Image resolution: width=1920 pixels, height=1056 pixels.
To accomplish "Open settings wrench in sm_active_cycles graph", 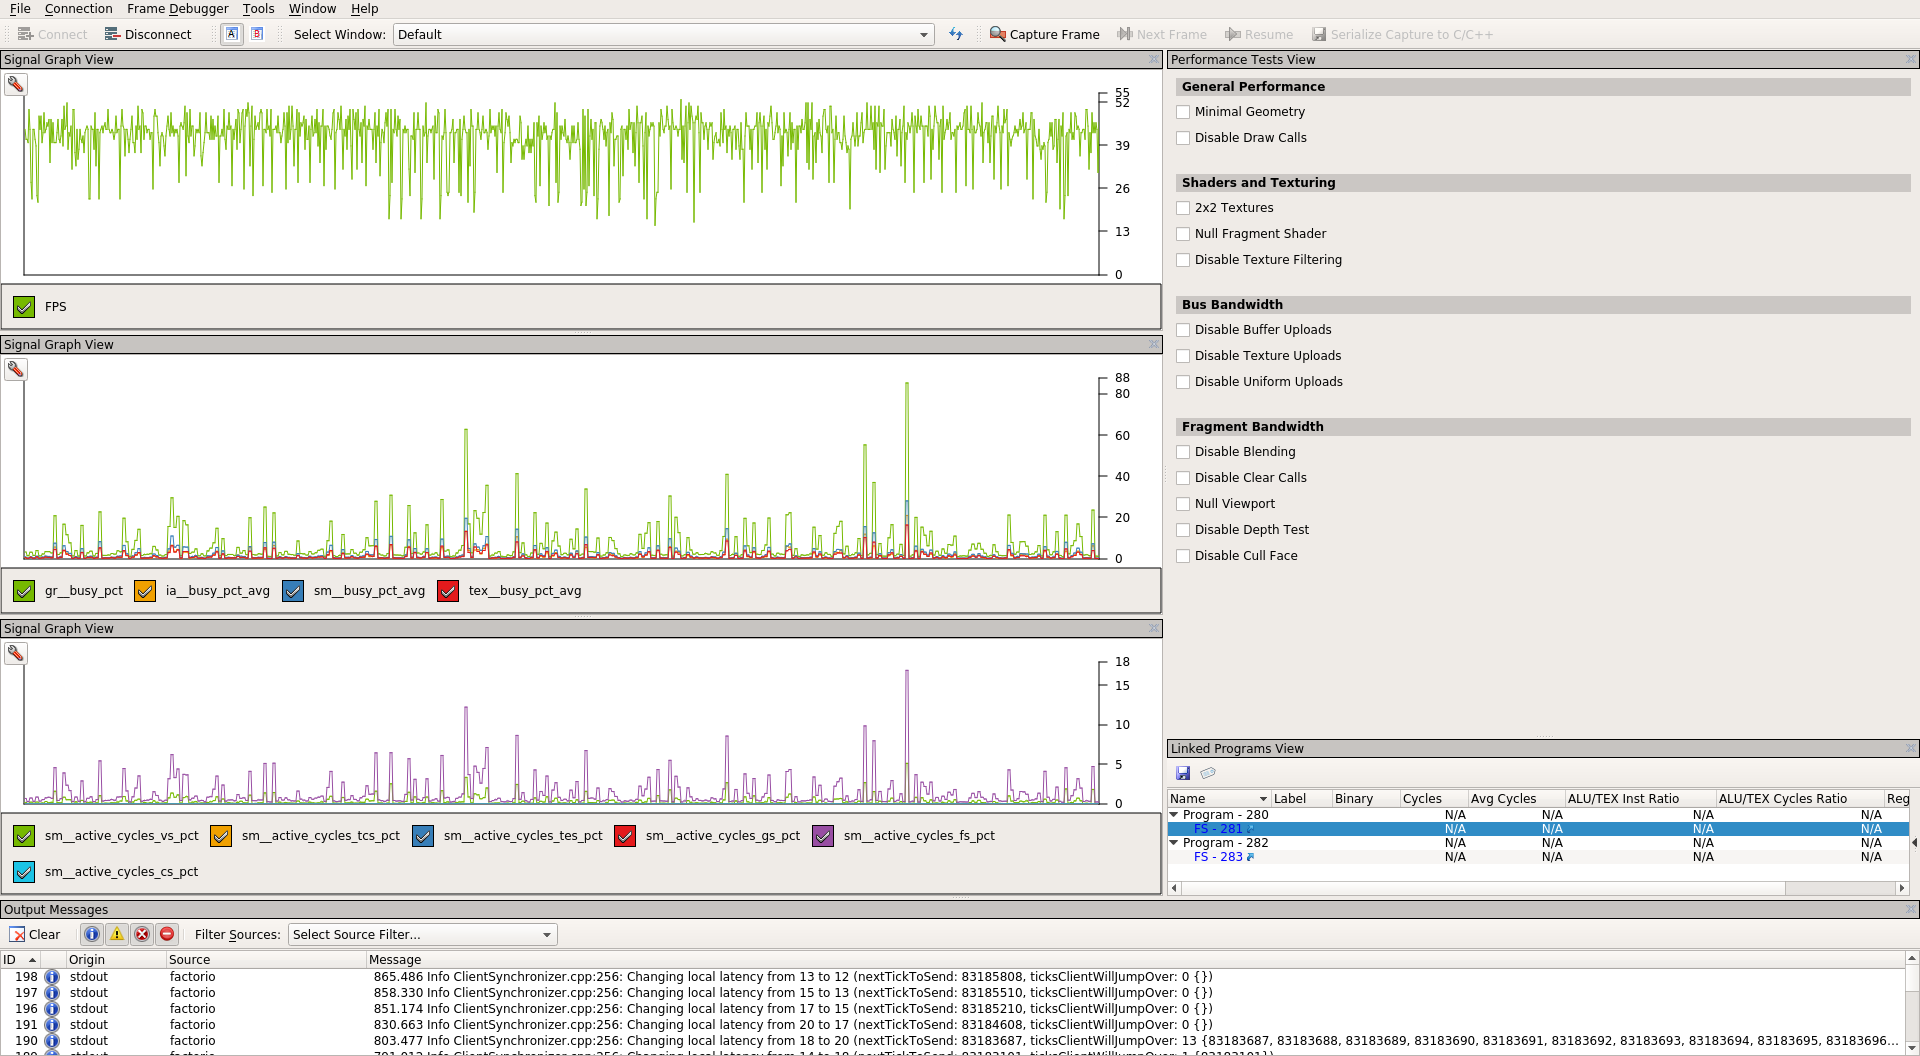I will tap(16, 654).
